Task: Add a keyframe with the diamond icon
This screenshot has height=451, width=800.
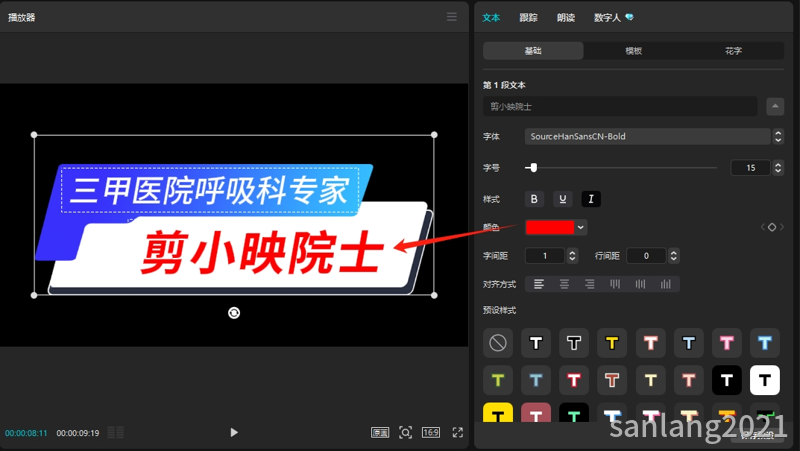Action: (x=772, y=227)
